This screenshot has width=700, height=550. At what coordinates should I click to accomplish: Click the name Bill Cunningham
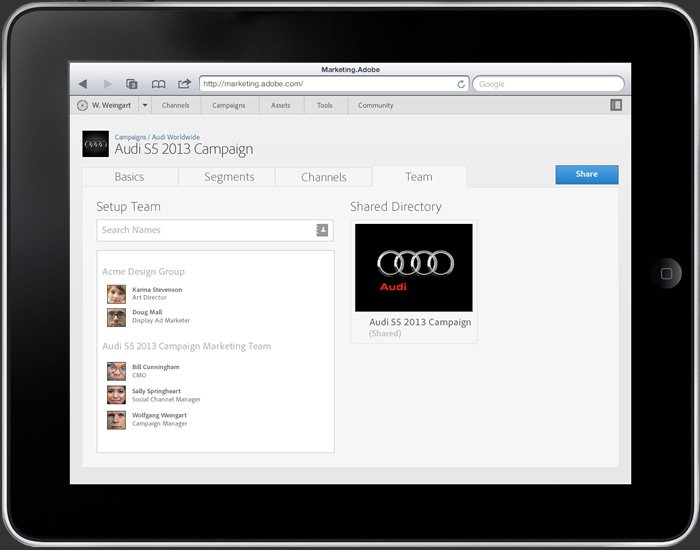click(x=156, y=367)
